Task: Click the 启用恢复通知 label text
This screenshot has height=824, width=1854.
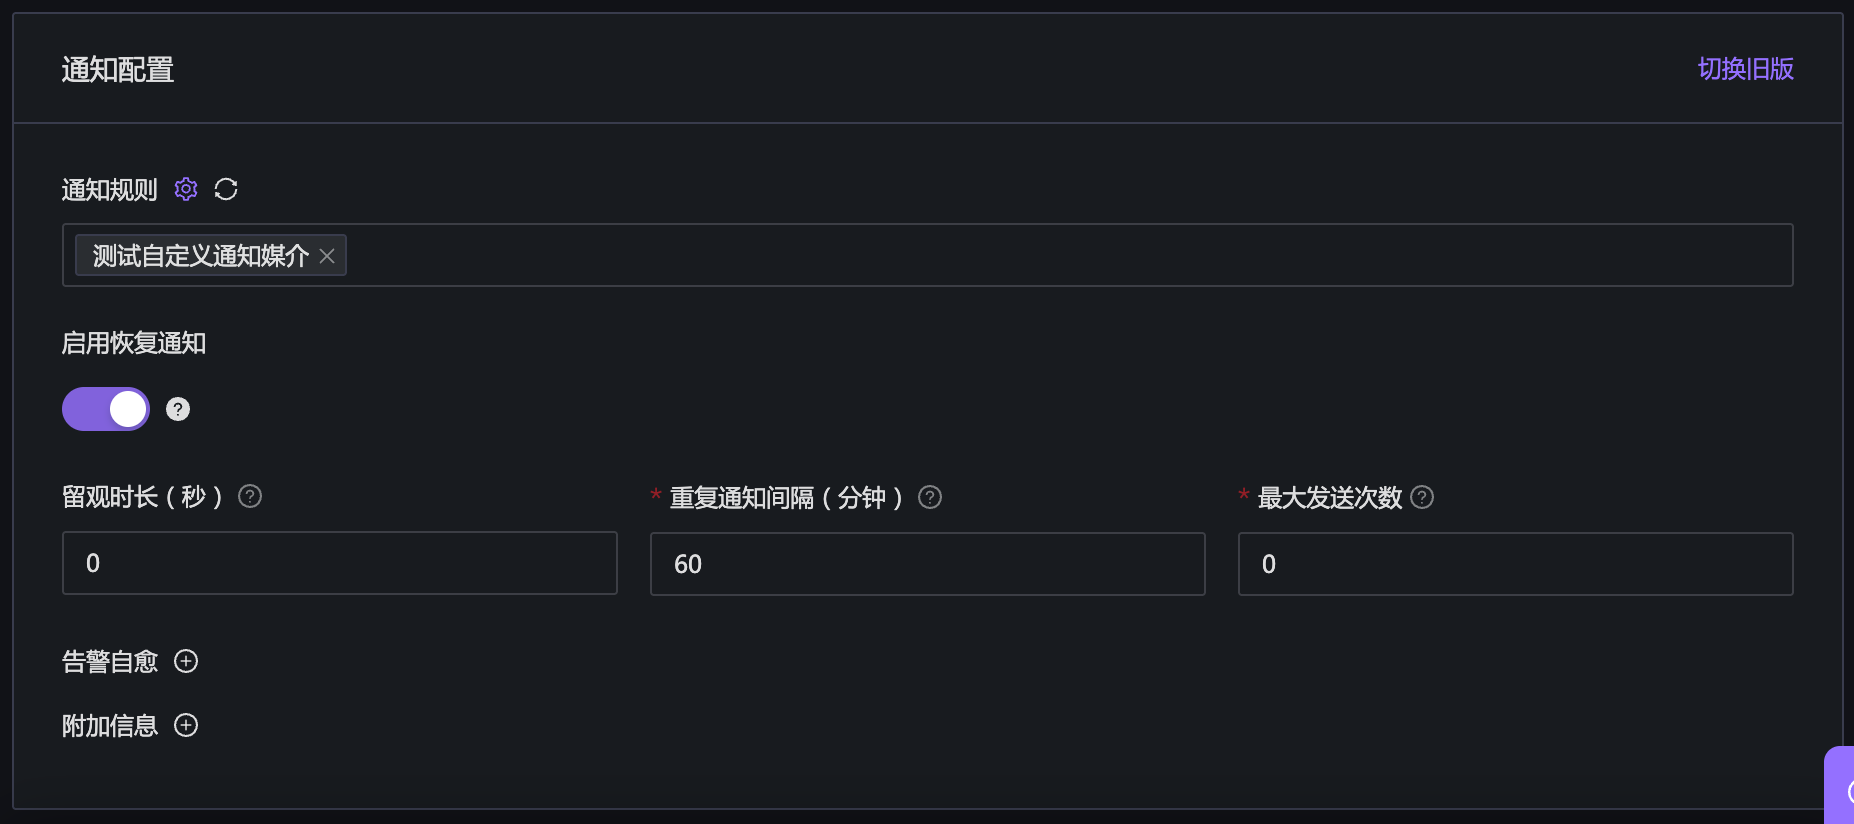Action: (134, 343)
